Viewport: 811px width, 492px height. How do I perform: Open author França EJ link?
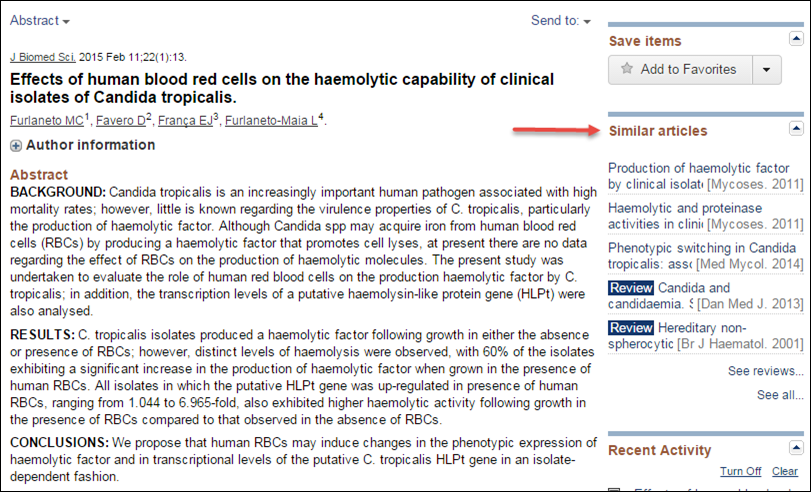point(185,121)
